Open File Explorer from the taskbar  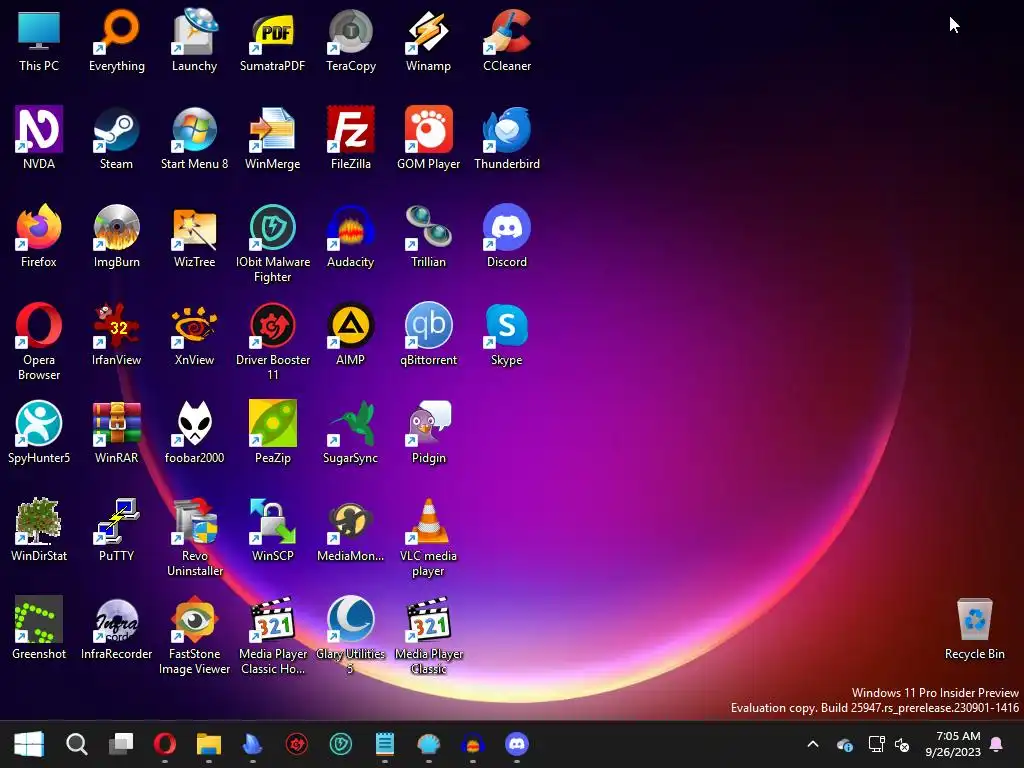209,744
